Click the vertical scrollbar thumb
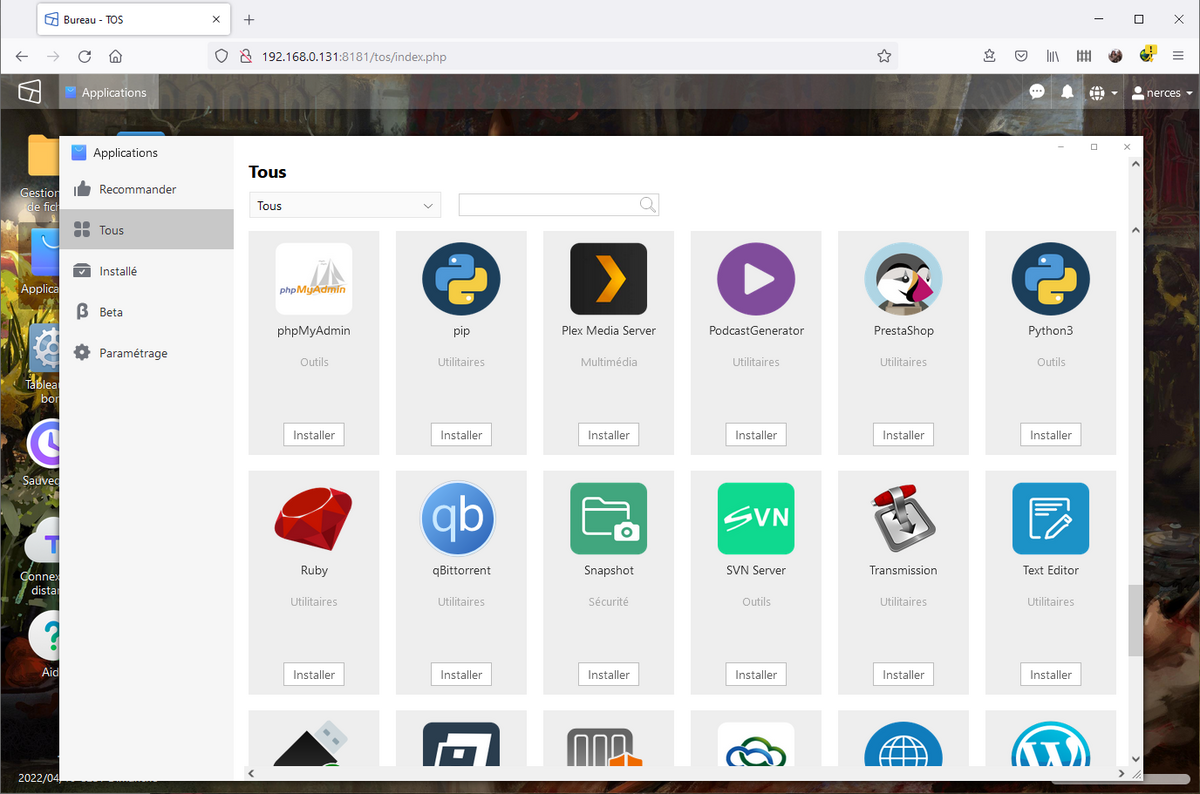This screenshot has height=794, width=1200. point(1135,620)
